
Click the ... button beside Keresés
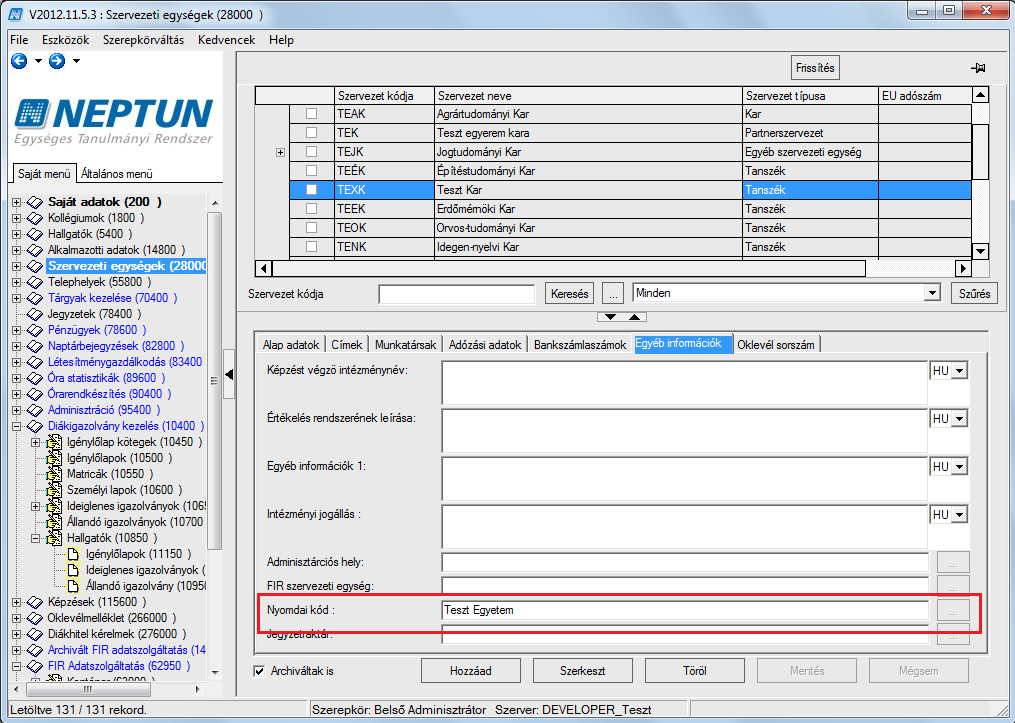point(612,294)
